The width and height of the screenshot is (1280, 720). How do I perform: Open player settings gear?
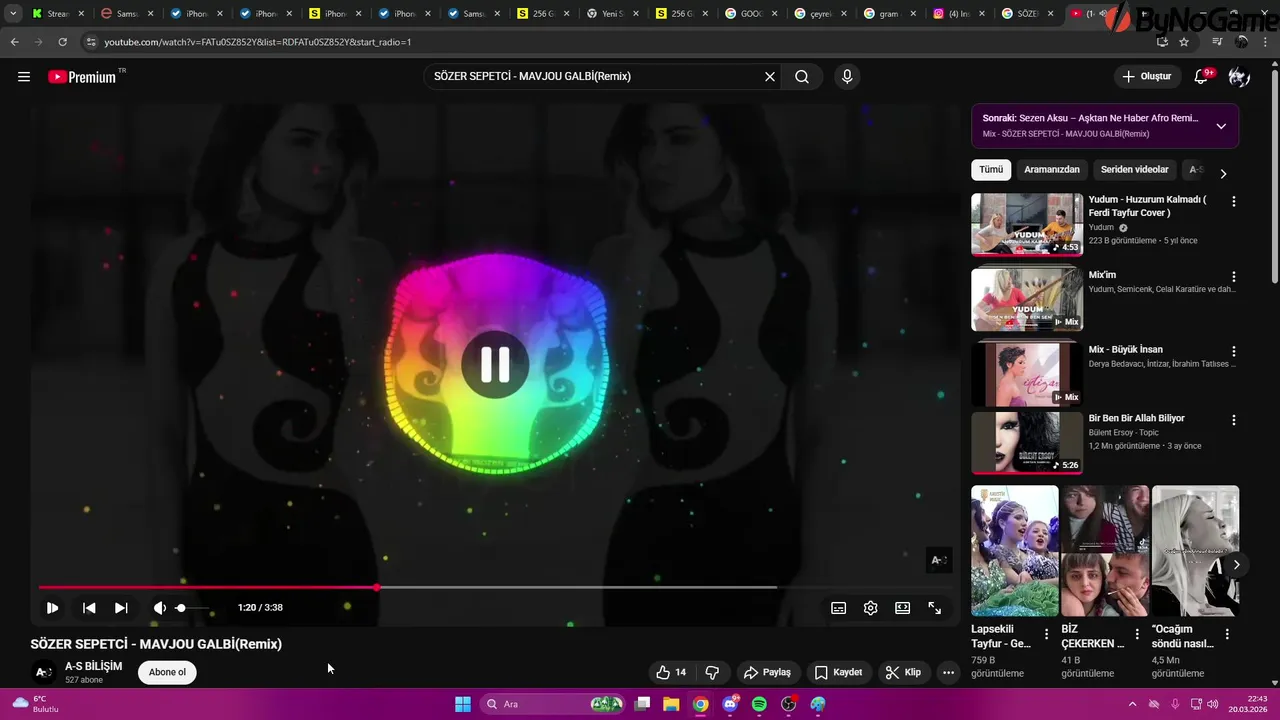871,608
